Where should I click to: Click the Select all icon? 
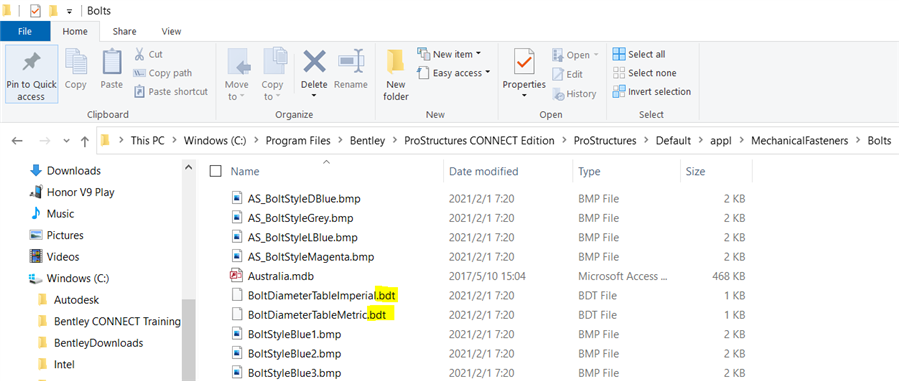619,54
